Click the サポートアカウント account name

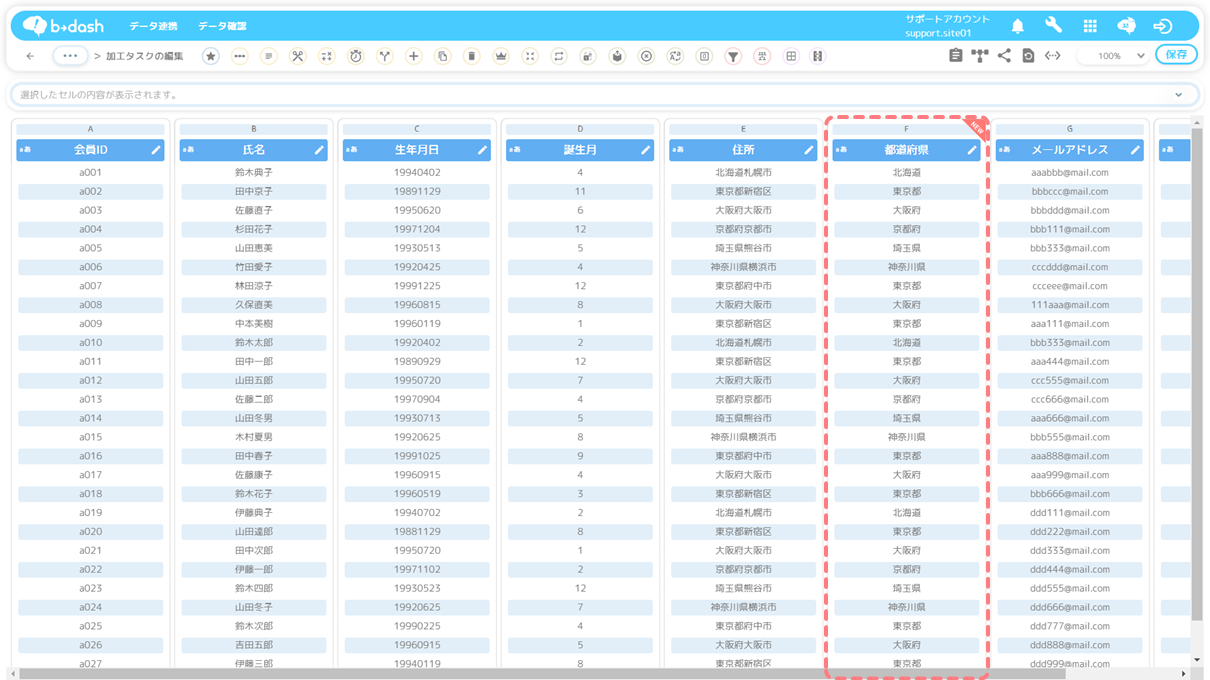coord(948,19)
